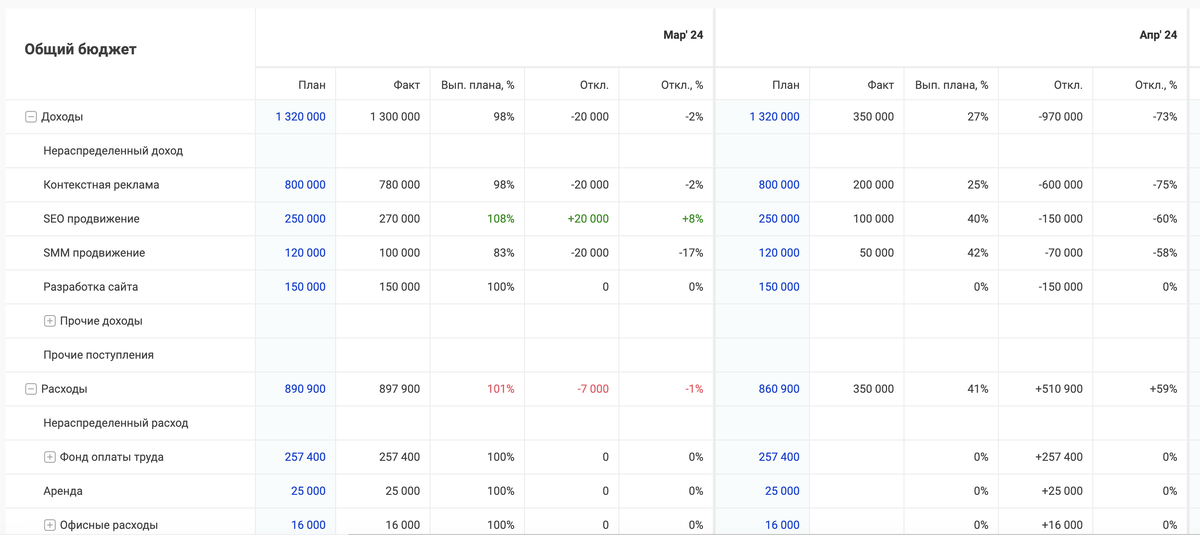Click empty March plan cell for Нераспределенный расход
1200x535 pixels.
click(x=295, y=423)
